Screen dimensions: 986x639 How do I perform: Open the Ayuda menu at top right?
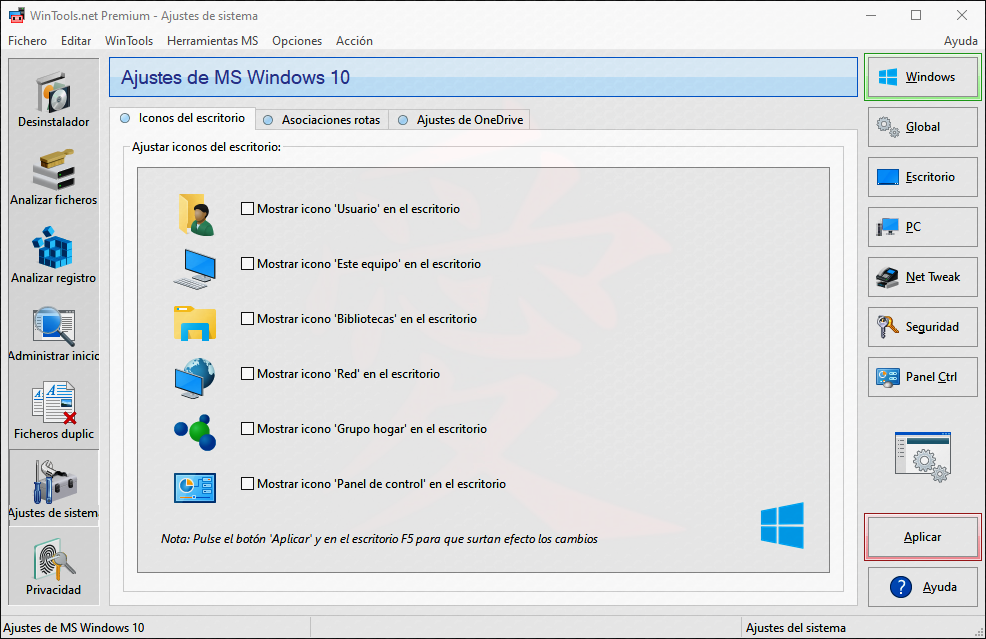click(960, 41)
